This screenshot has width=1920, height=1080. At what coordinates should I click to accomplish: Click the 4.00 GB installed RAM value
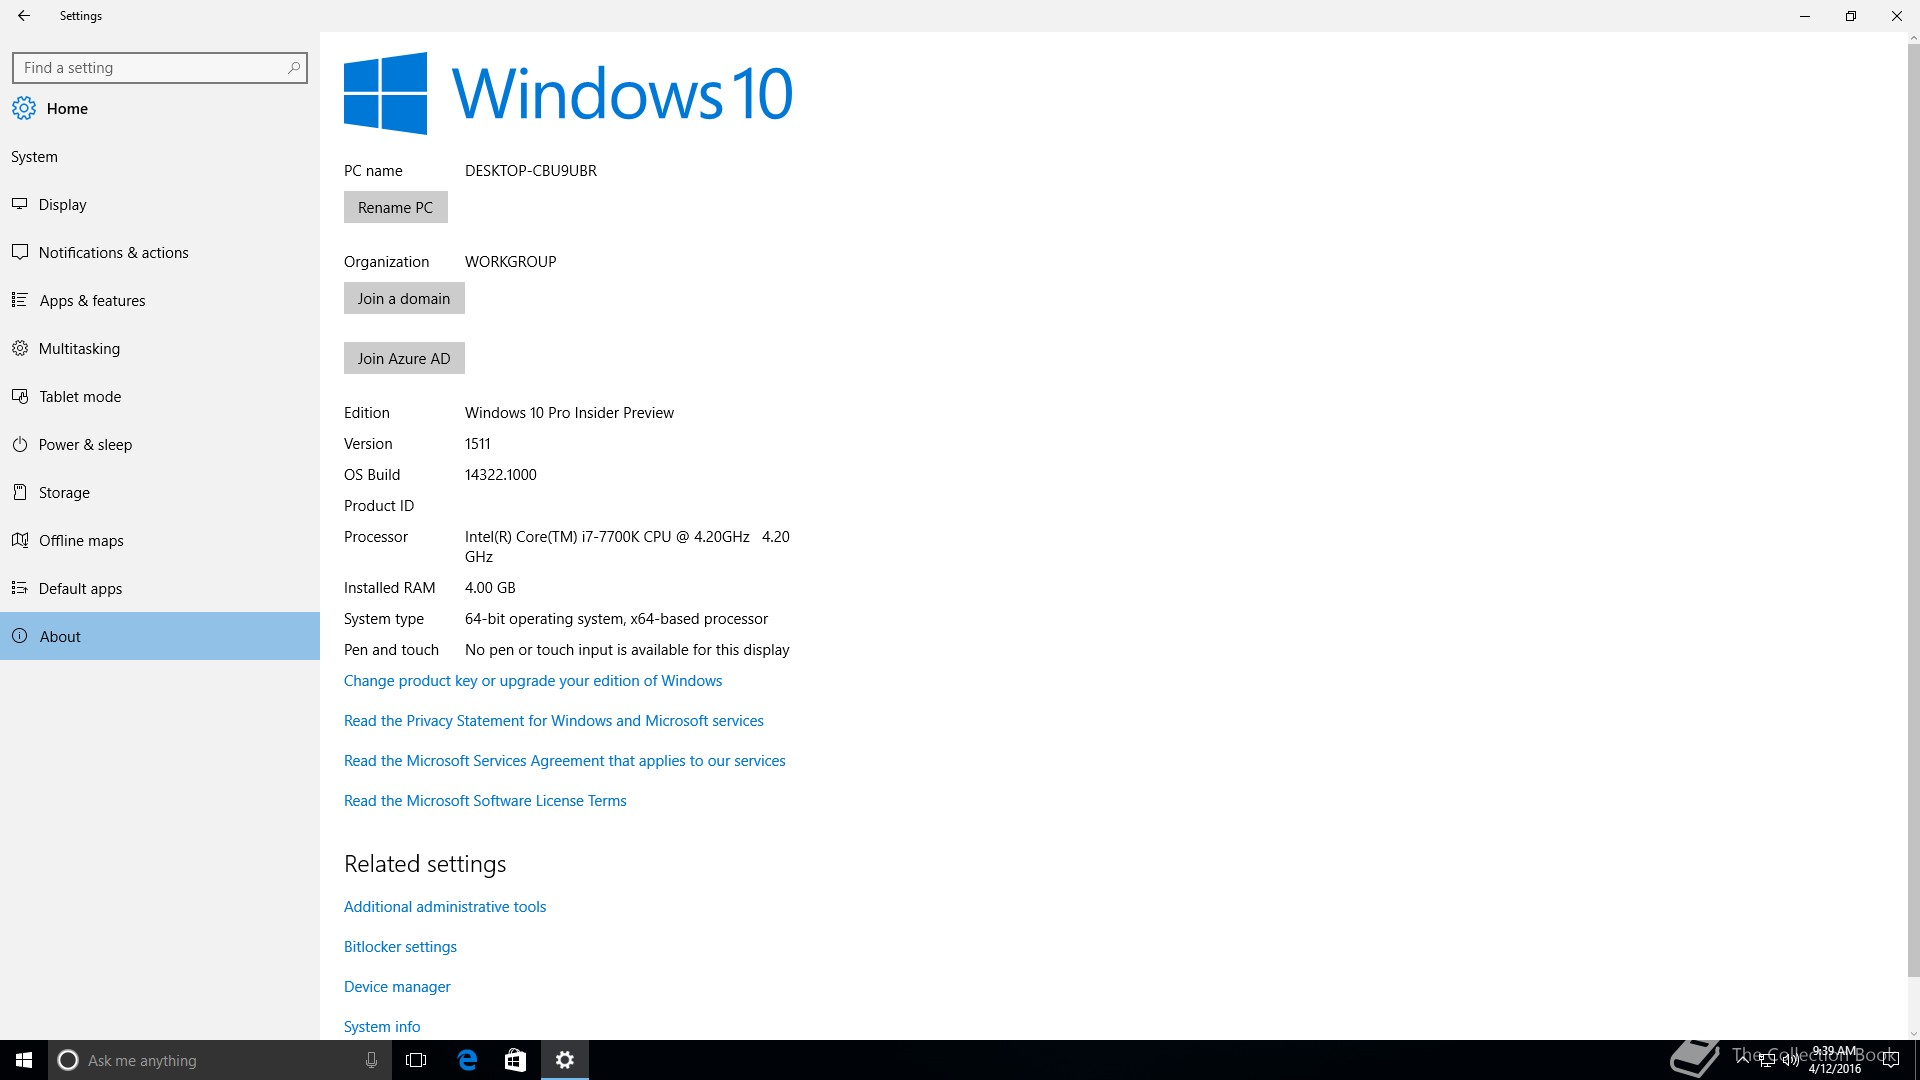[490, 588]
